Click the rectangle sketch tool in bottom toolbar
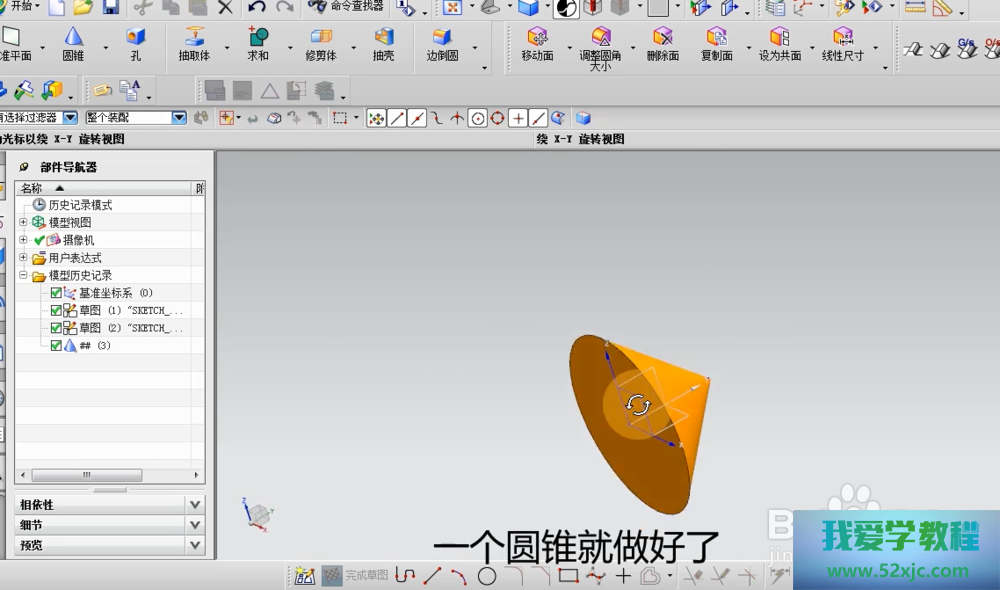 pos(568,576)
